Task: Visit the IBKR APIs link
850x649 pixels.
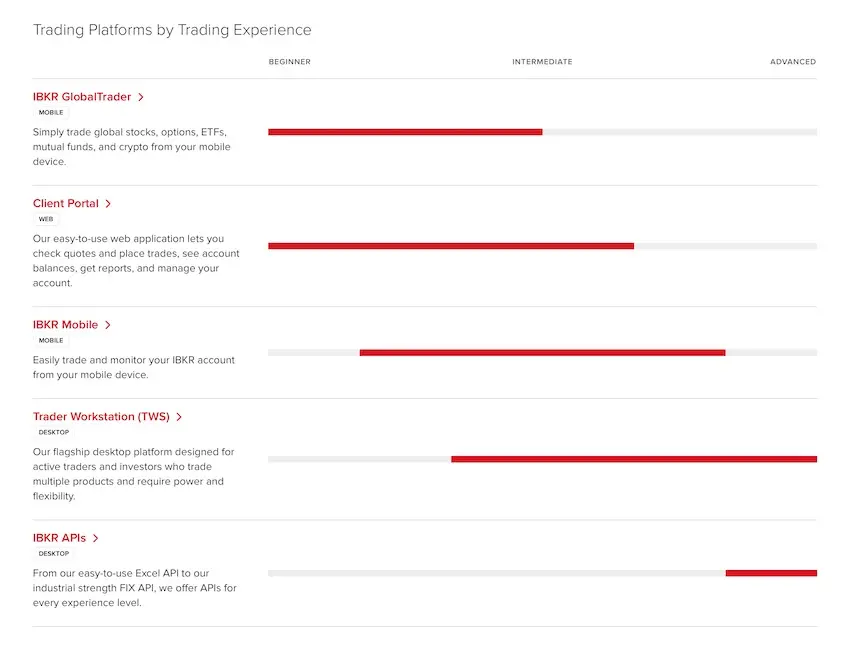Action: point(59,538)
